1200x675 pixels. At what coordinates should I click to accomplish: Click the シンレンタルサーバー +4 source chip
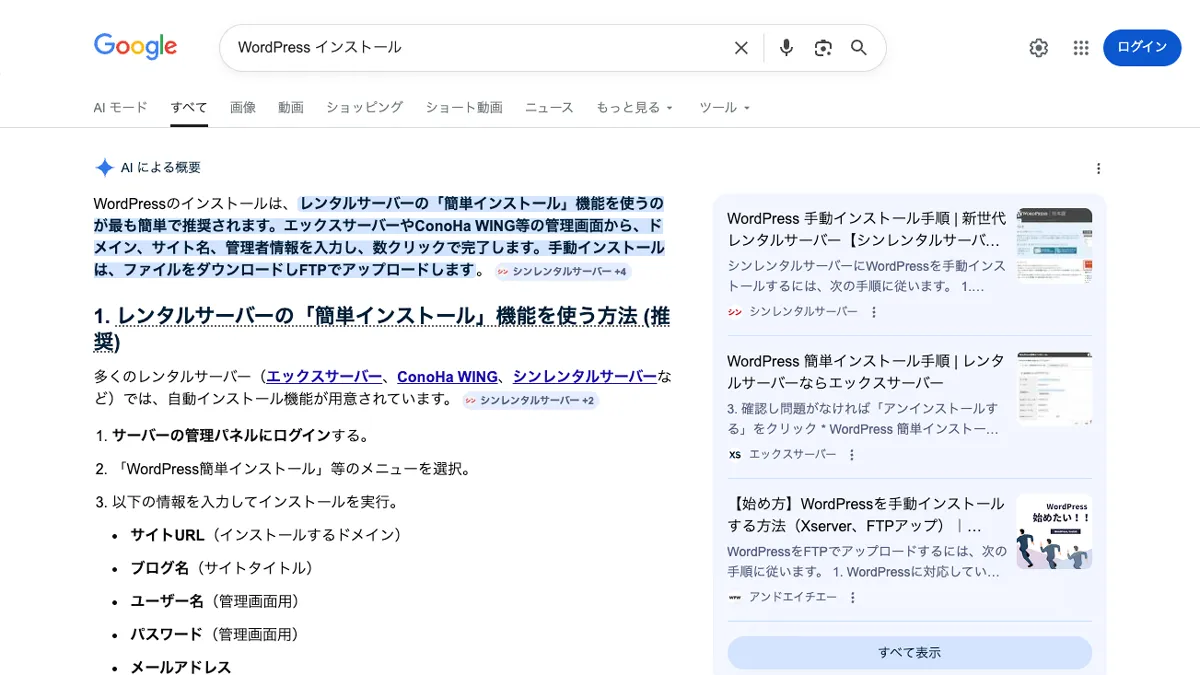[562, 271]
